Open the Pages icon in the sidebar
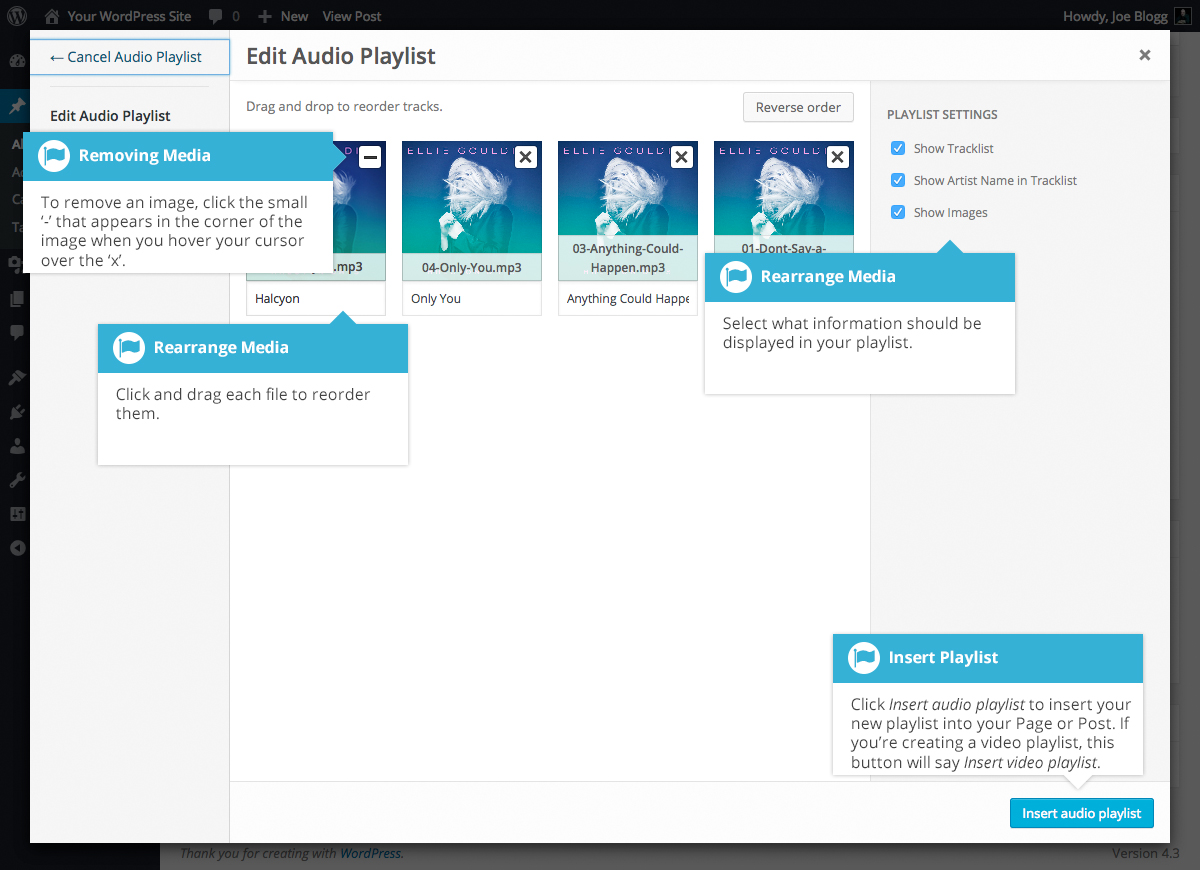The height and width of the screenshot is (870, 1200). [x=17, y=298]
